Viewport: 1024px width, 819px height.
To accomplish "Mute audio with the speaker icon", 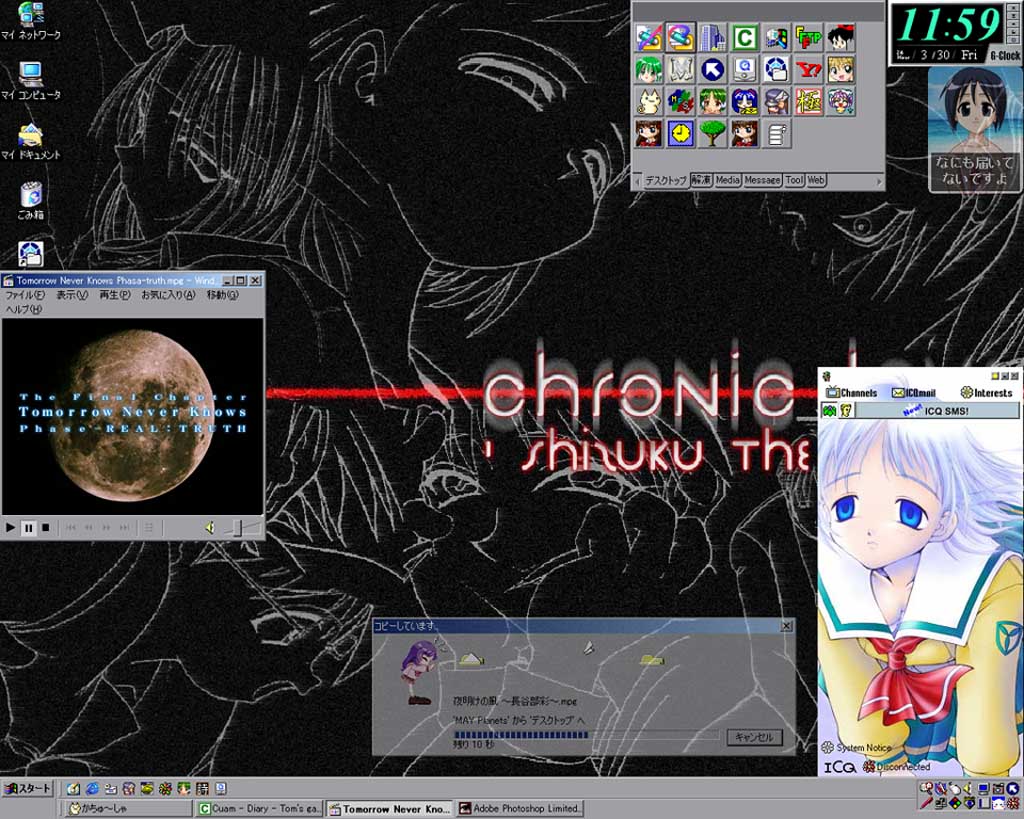I will tap(210, 527).
